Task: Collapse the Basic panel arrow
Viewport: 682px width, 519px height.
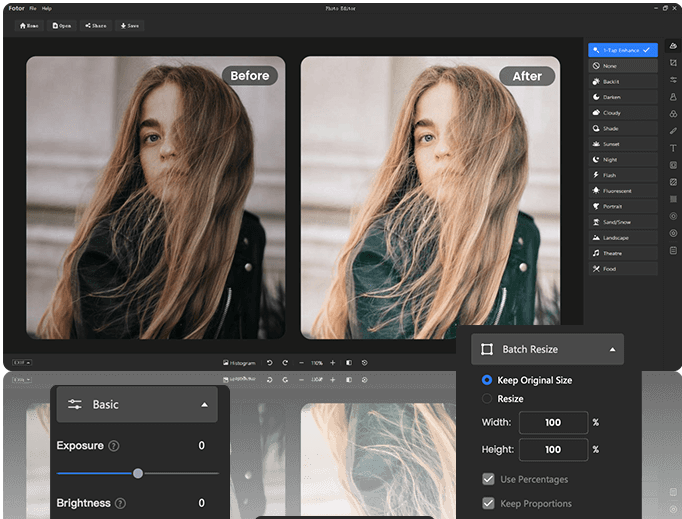Action: coord(204,405)
